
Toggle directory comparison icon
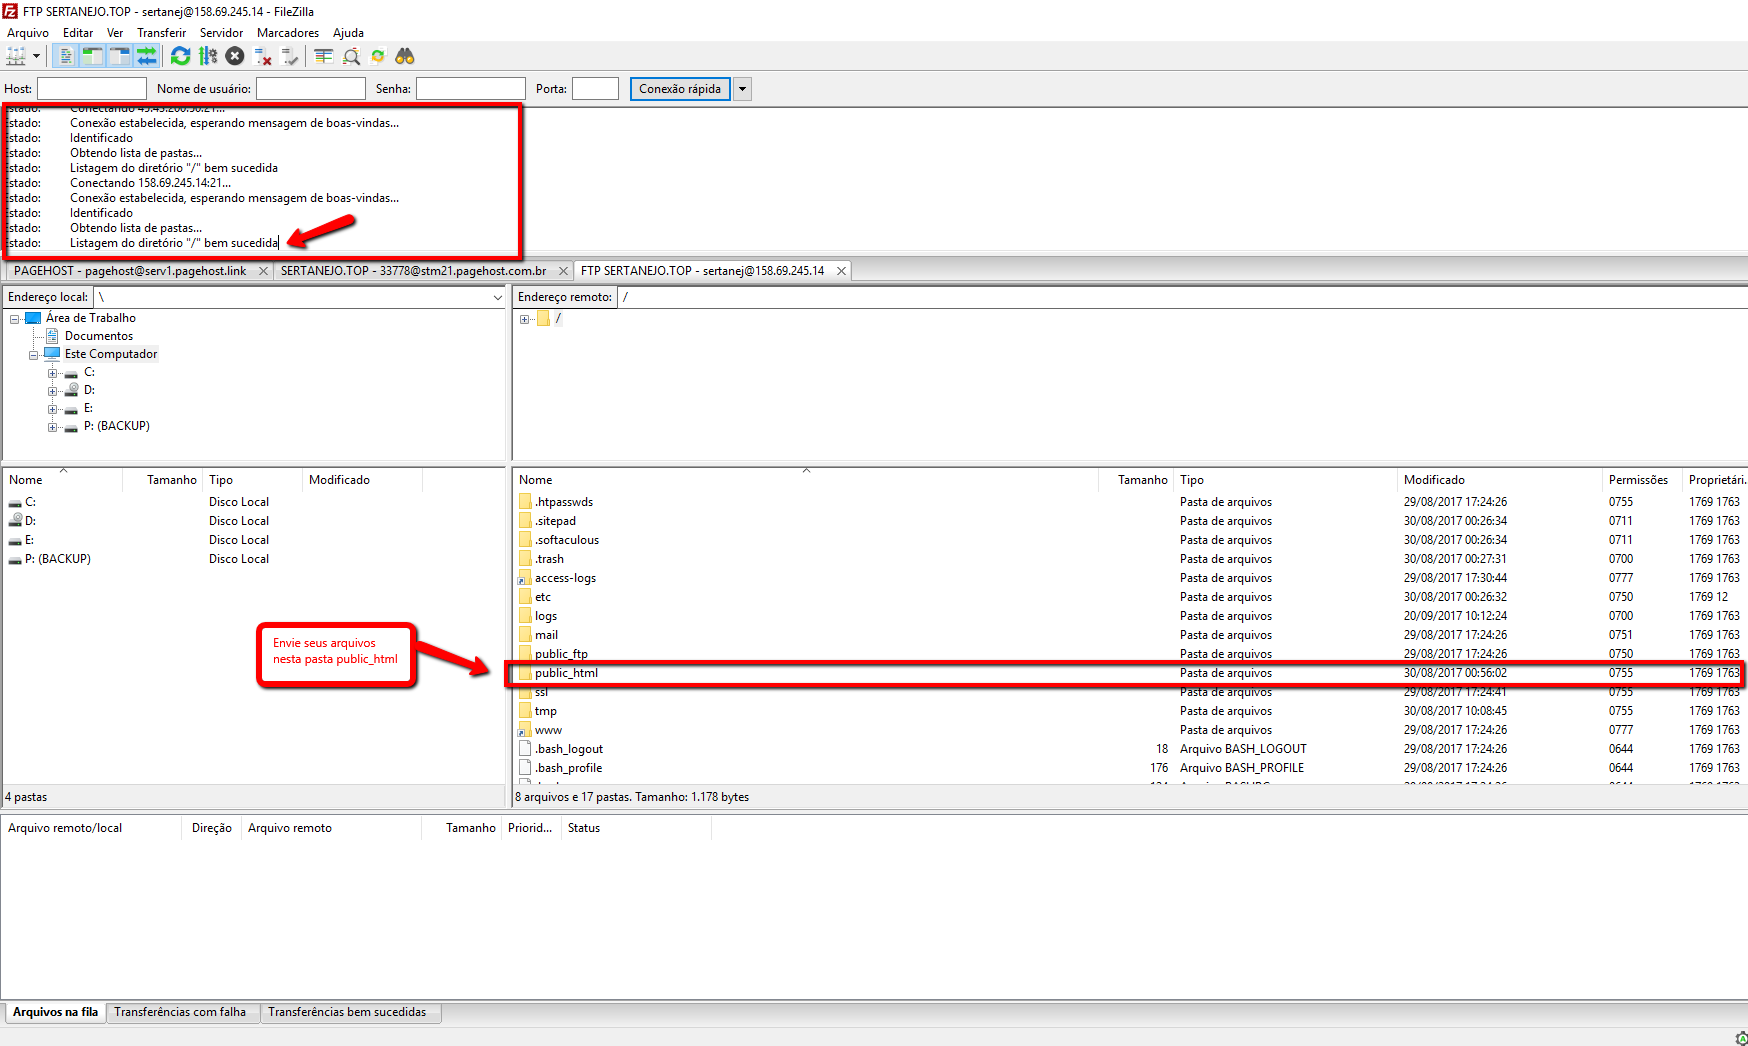pos(351,56)
